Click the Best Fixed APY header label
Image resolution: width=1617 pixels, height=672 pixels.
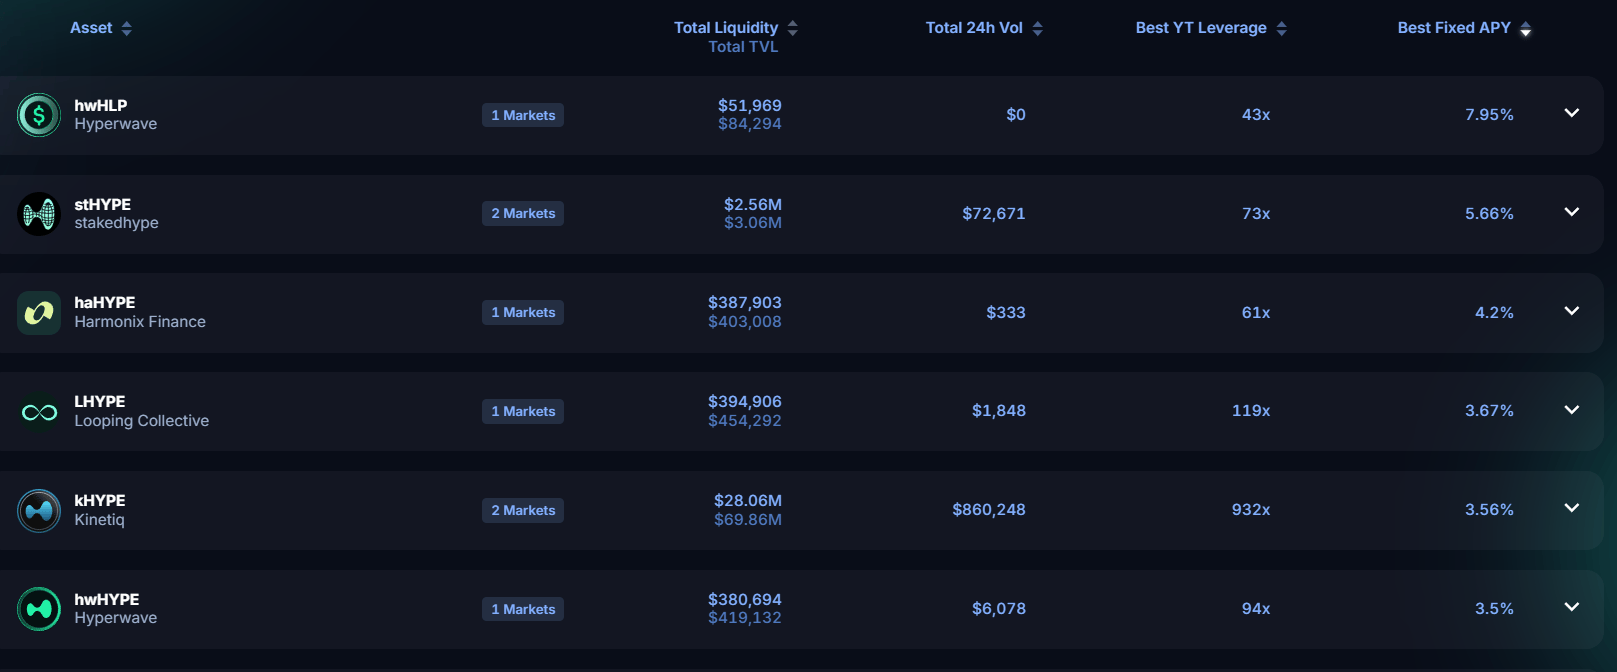1454,28
